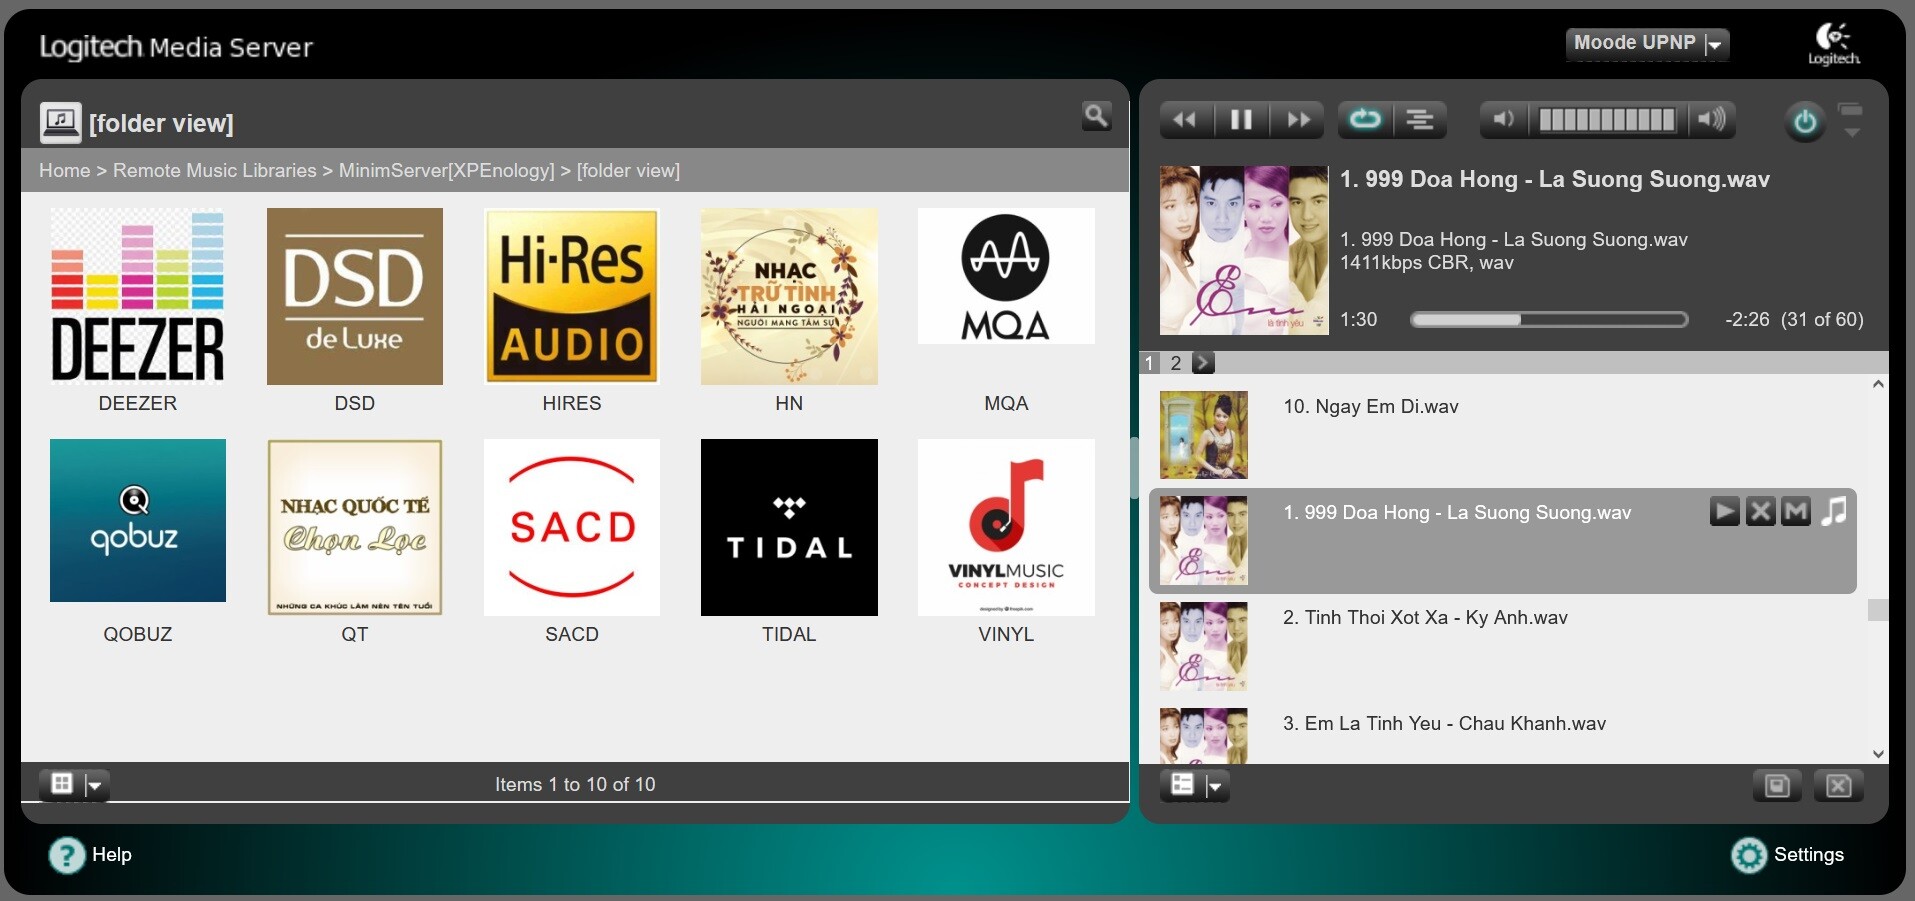The height and width of the screenshot is (901, 1915).
Task: Click the [folder view] breadcrumb
Action: pos(628,171)
